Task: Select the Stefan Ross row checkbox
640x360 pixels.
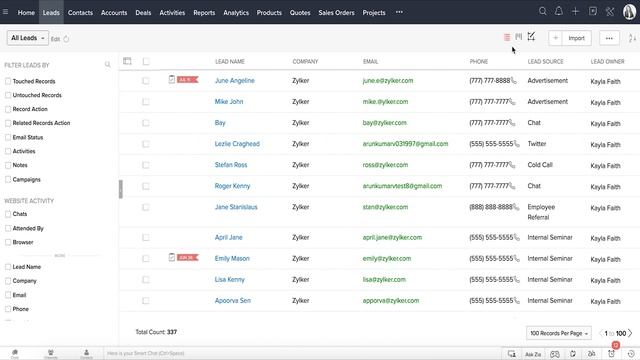Action: (146, 165)
